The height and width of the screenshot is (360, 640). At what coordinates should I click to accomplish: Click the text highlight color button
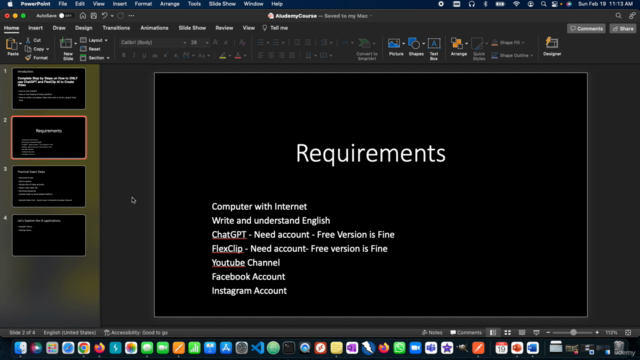tap(222, 56)
